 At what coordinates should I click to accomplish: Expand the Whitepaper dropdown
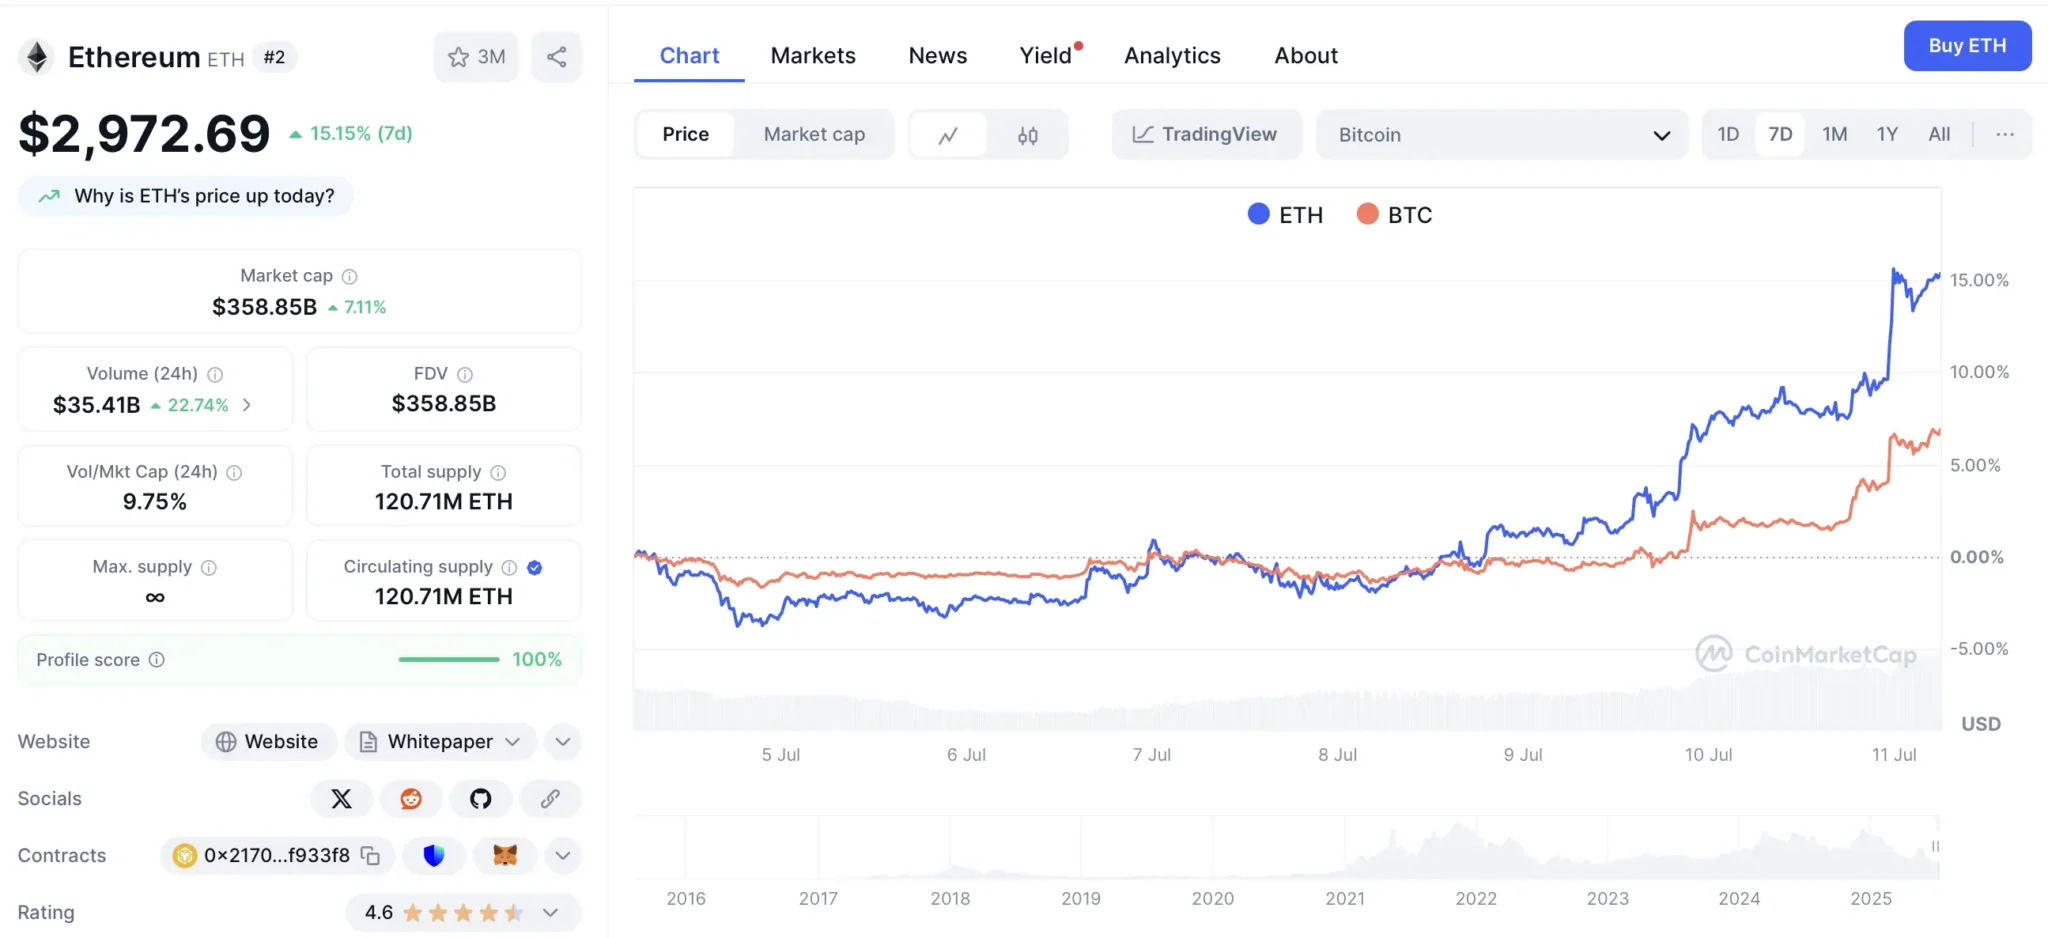(441, 742)
